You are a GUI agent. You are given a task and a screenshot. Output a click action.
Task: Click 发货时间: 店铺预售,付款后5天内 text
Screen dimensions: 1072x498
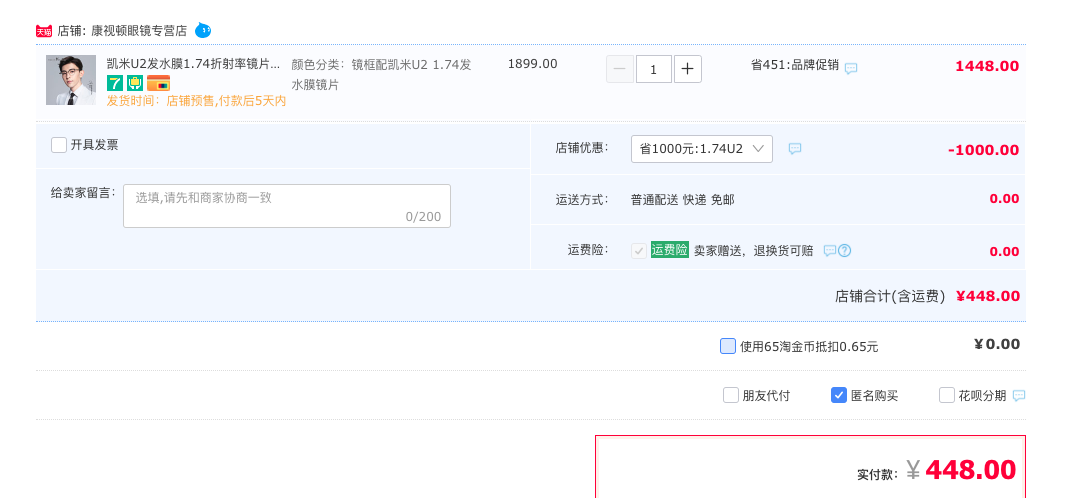tap(196, 101)
